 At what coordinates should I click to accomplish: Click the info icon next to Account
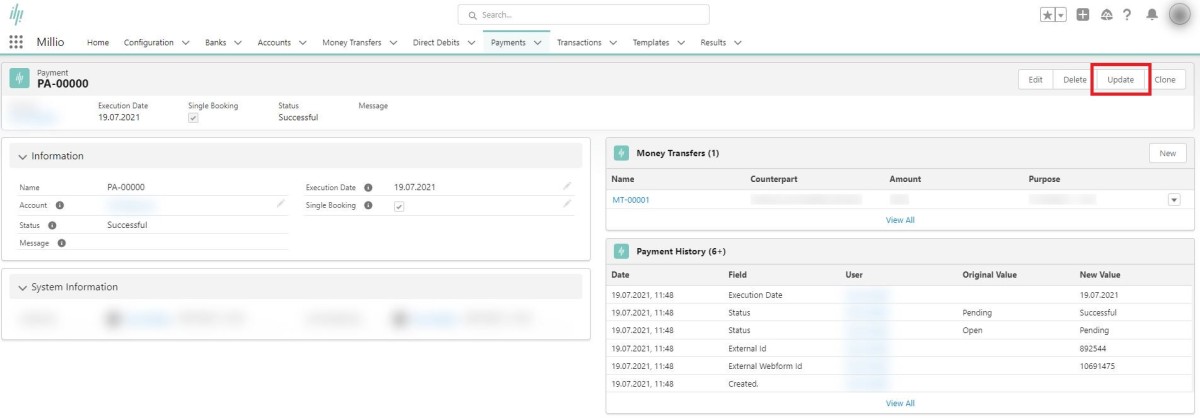[59, 205]
